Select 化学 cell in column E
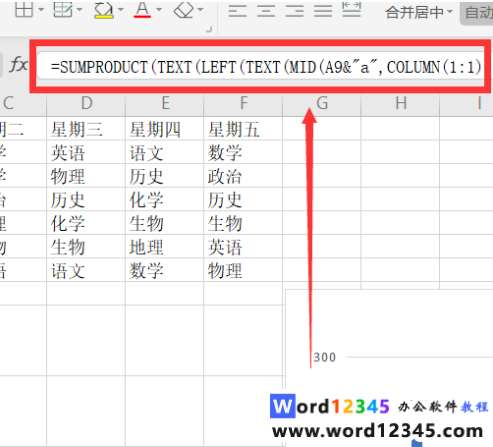The width and height of the screenshot is (493, 447). 165,199
